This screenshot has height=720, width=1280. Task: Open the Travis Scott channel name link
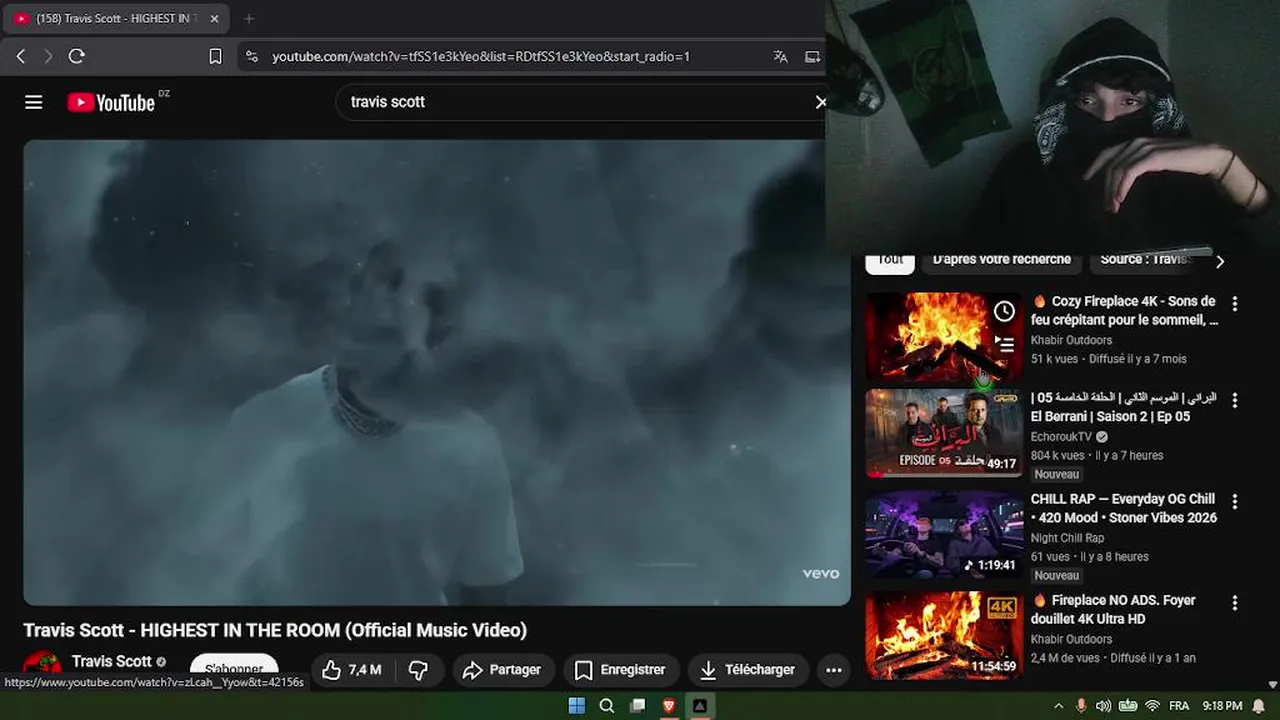tap(112, 661)
